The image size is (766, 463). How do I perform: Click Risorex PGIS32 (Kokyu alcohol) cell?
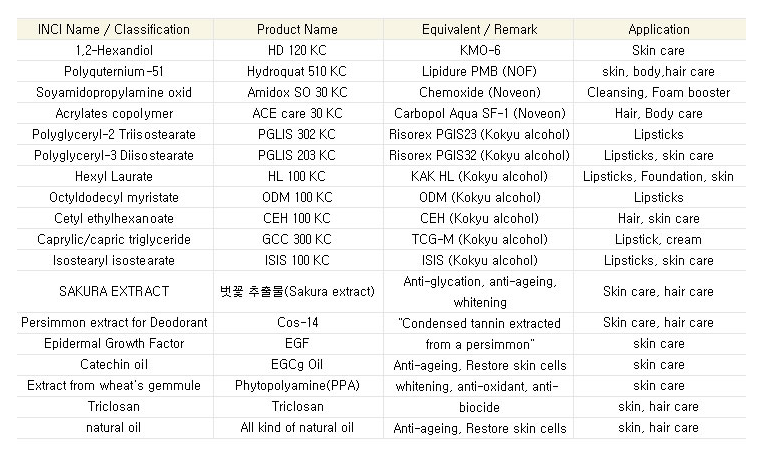click(478, 155)
